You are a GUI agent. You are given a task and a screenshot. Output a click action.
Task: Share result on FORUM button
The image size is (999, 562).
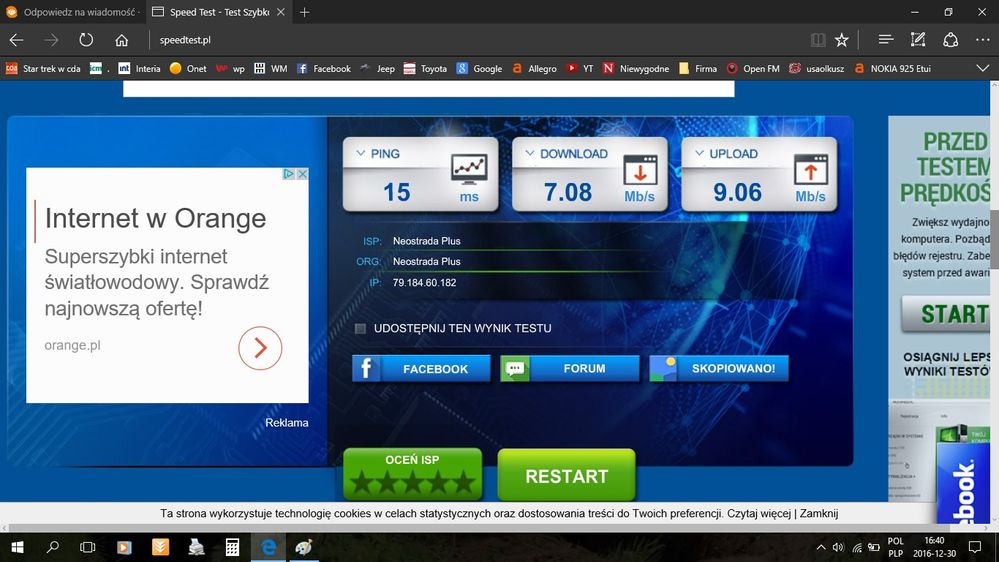click(570, 368)
